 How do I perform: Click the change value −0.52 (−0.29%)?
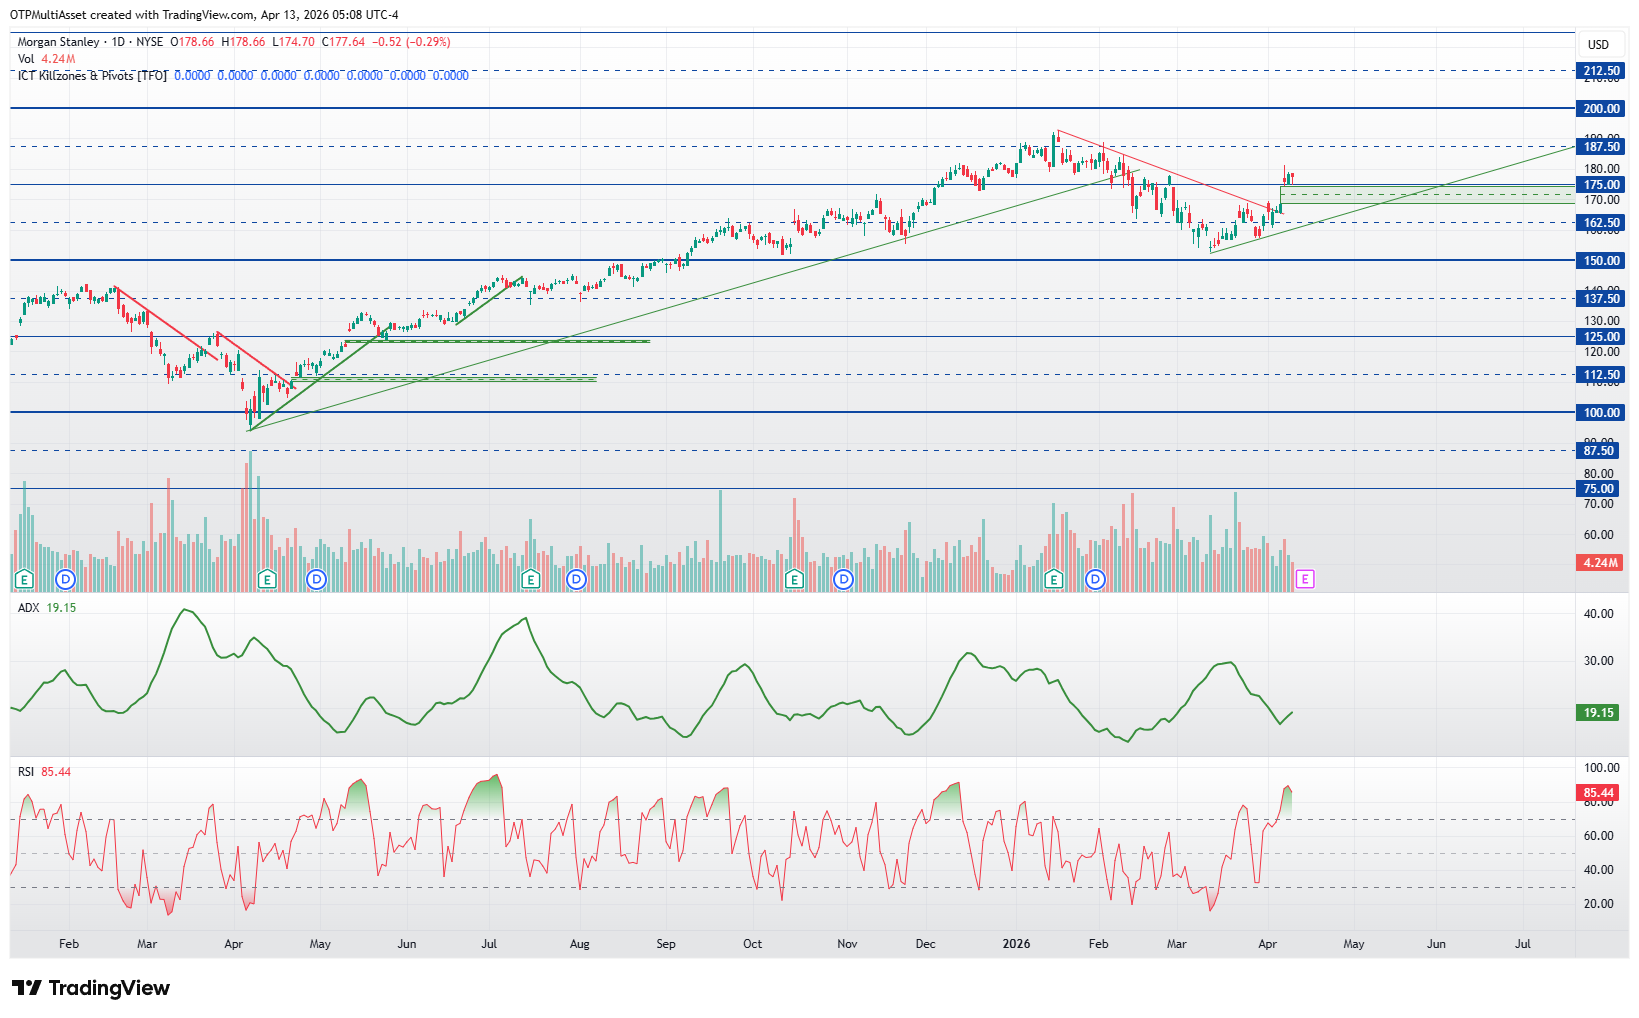coord(411,42)
